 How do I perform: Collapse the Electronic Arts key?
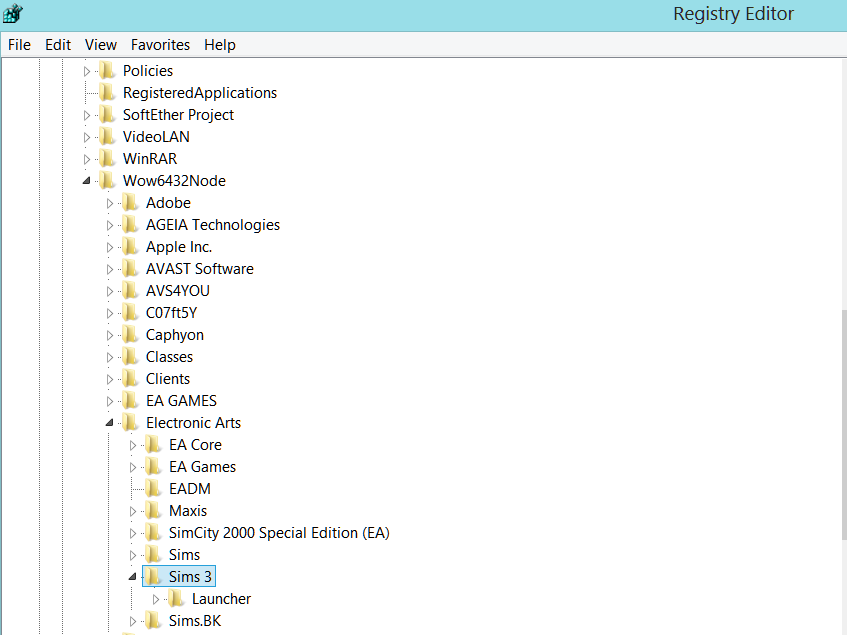[x=109, y=423]
